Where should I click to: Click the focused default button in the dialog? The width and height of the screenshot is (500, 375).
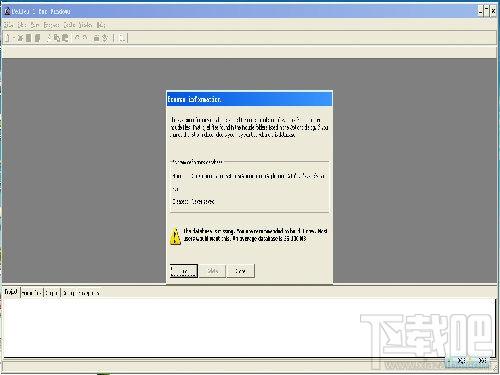click(x=184, y=271)
